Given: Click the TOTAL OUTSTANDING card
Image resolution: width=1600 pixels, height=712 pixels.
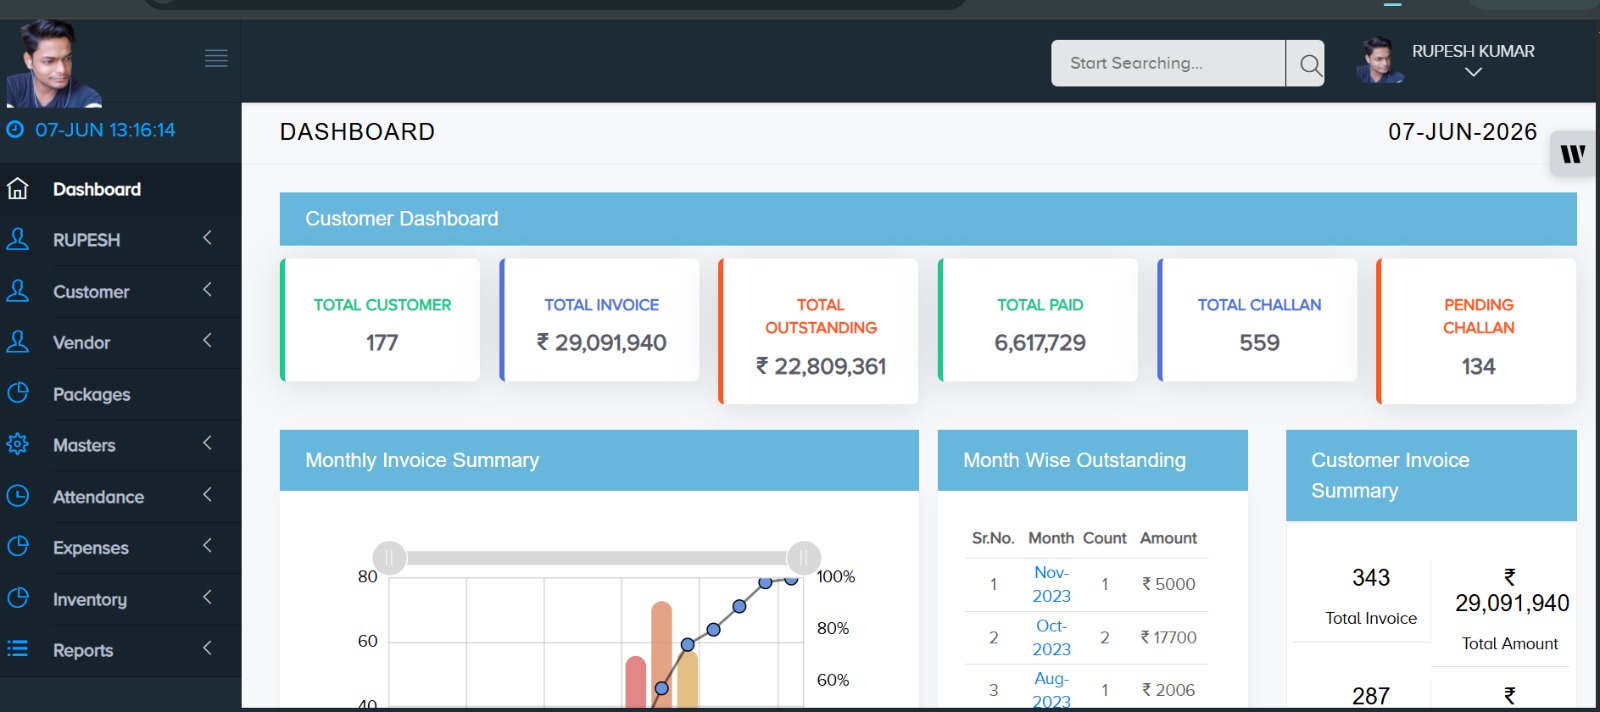Looking at the screenshot, I should point(819,331).
